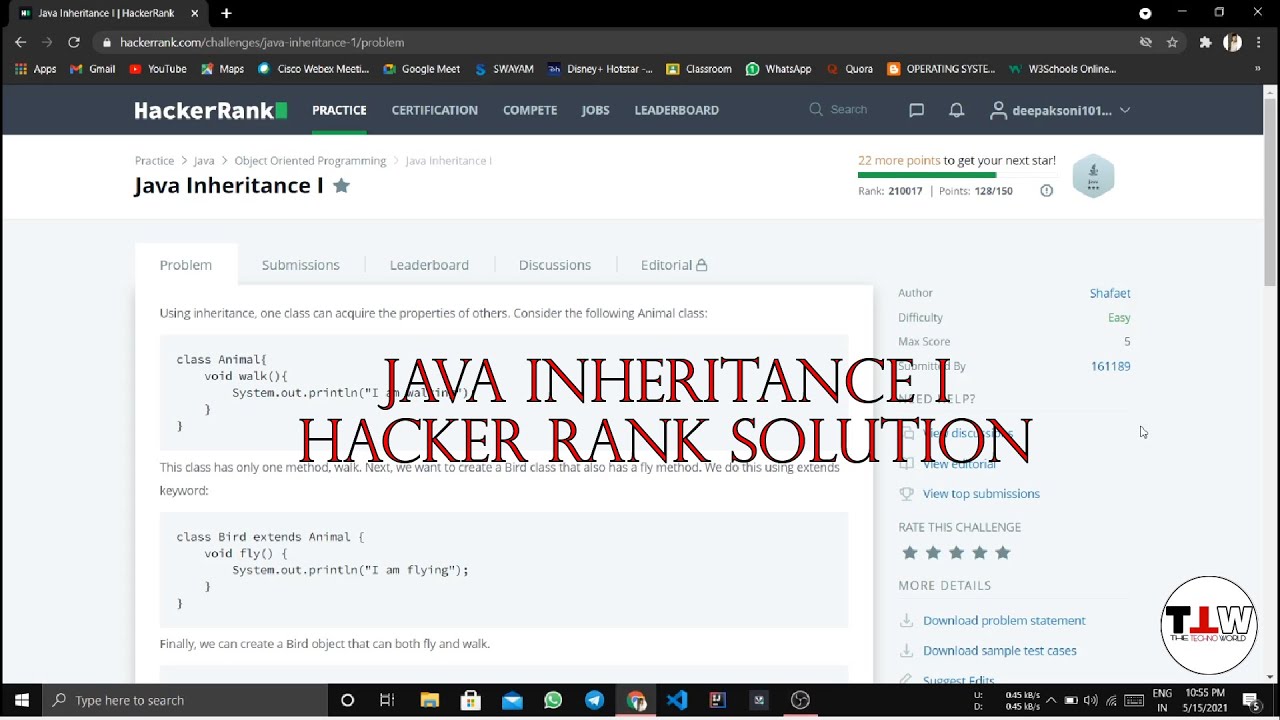This screenshot has width=1280, height=720.
Task: Click Object Oriented Programming breadcrumb
Action: (310, 160)
